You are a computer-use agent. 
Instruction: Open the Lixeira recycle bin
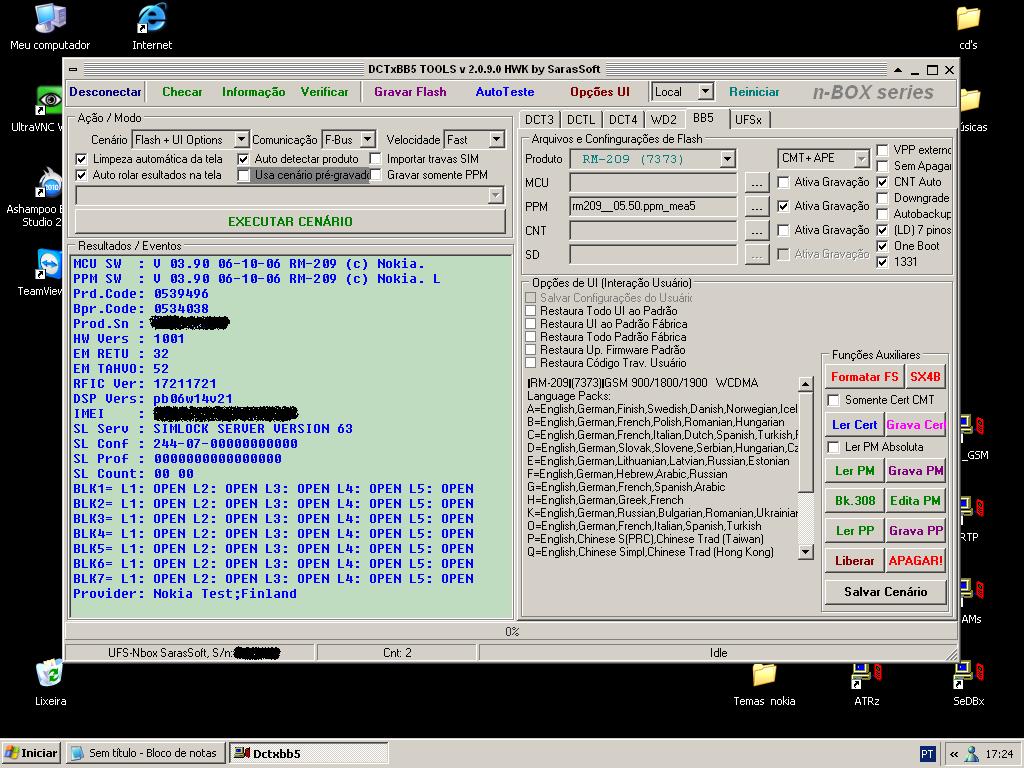point(50,682)
